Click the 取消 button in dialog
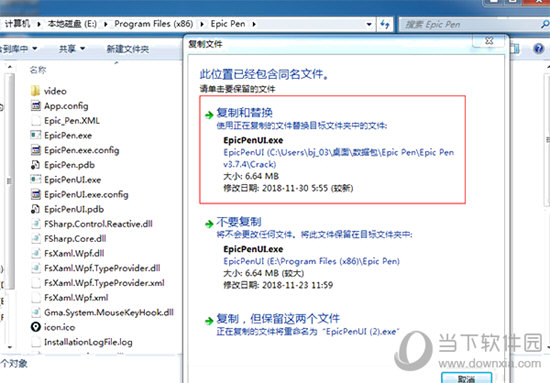This screenshot has height=383, width=550. [467, 378]
